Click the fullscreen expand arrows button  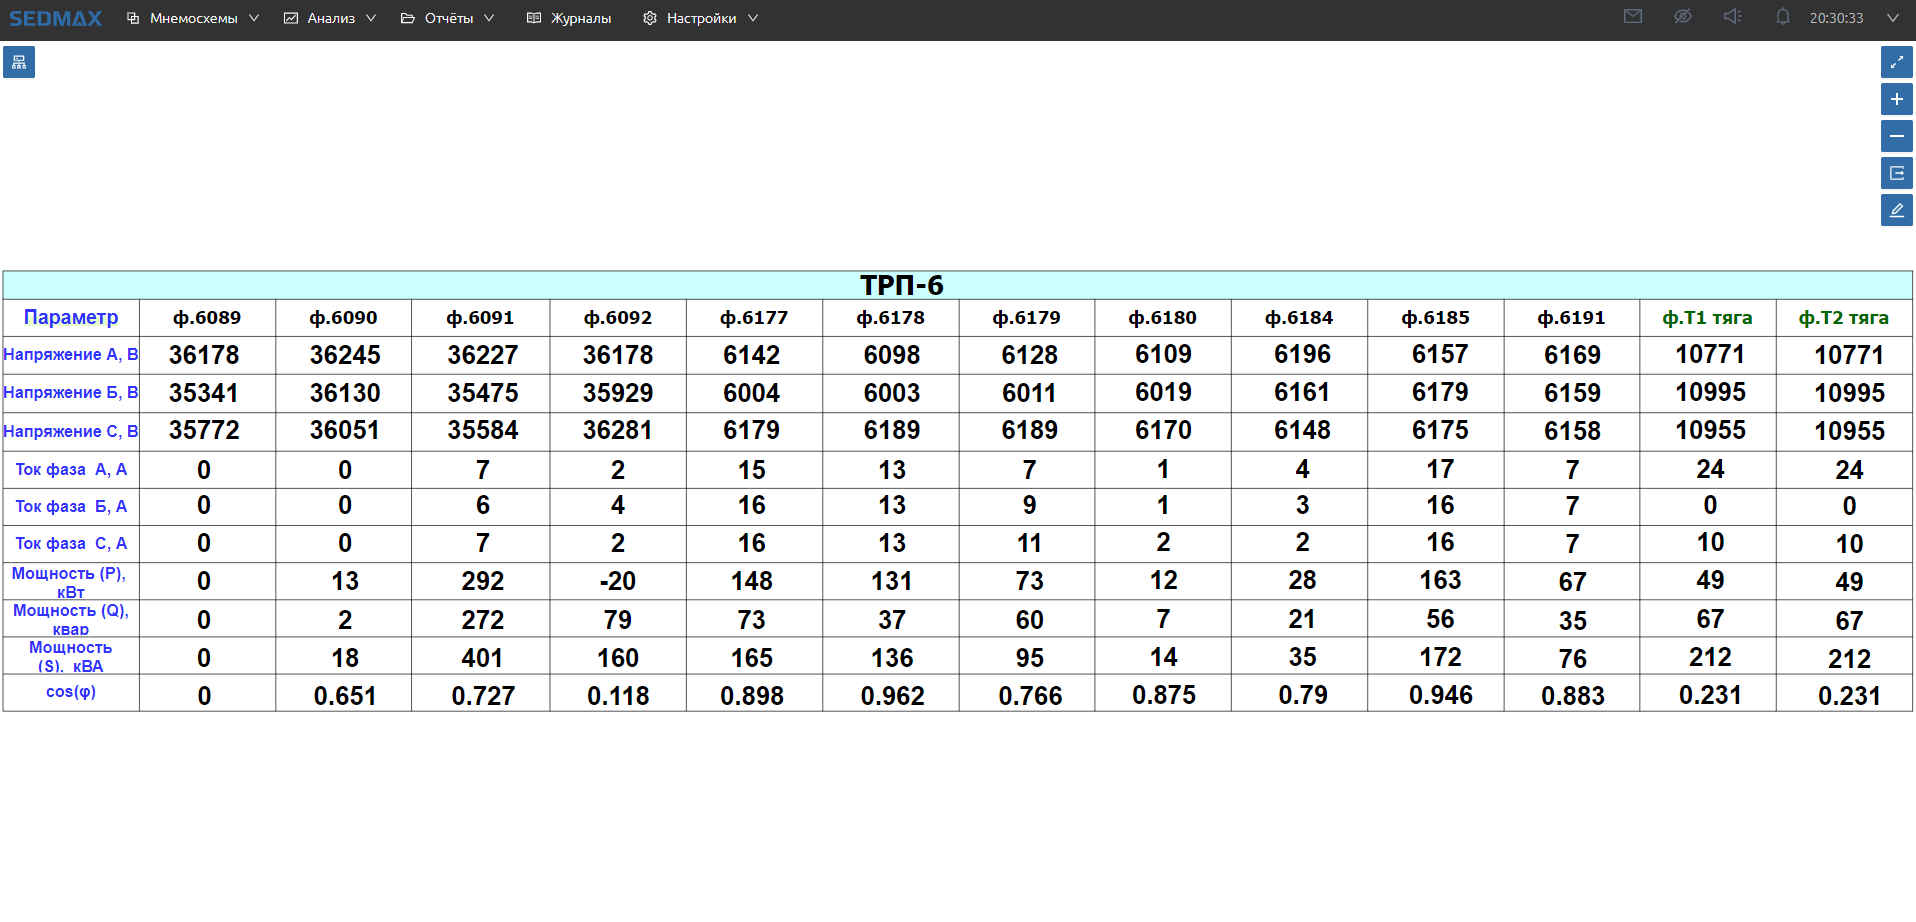point(1896,62)
